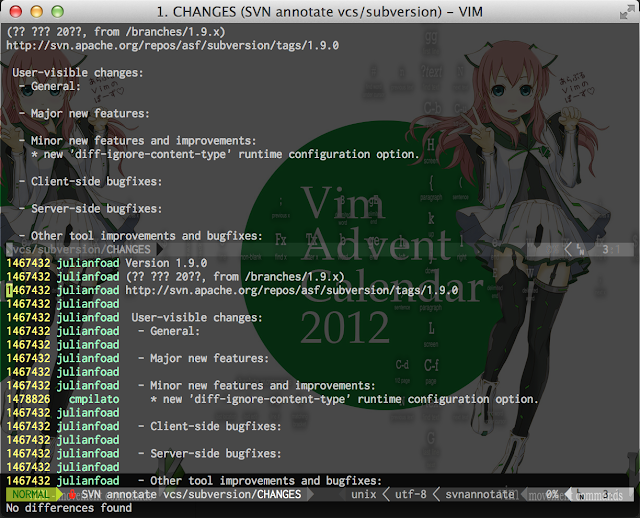Click '- Client-side bugfixes:' in annotate pane
Viewport: 640px width, 518px height.
[x=210, y=426]
